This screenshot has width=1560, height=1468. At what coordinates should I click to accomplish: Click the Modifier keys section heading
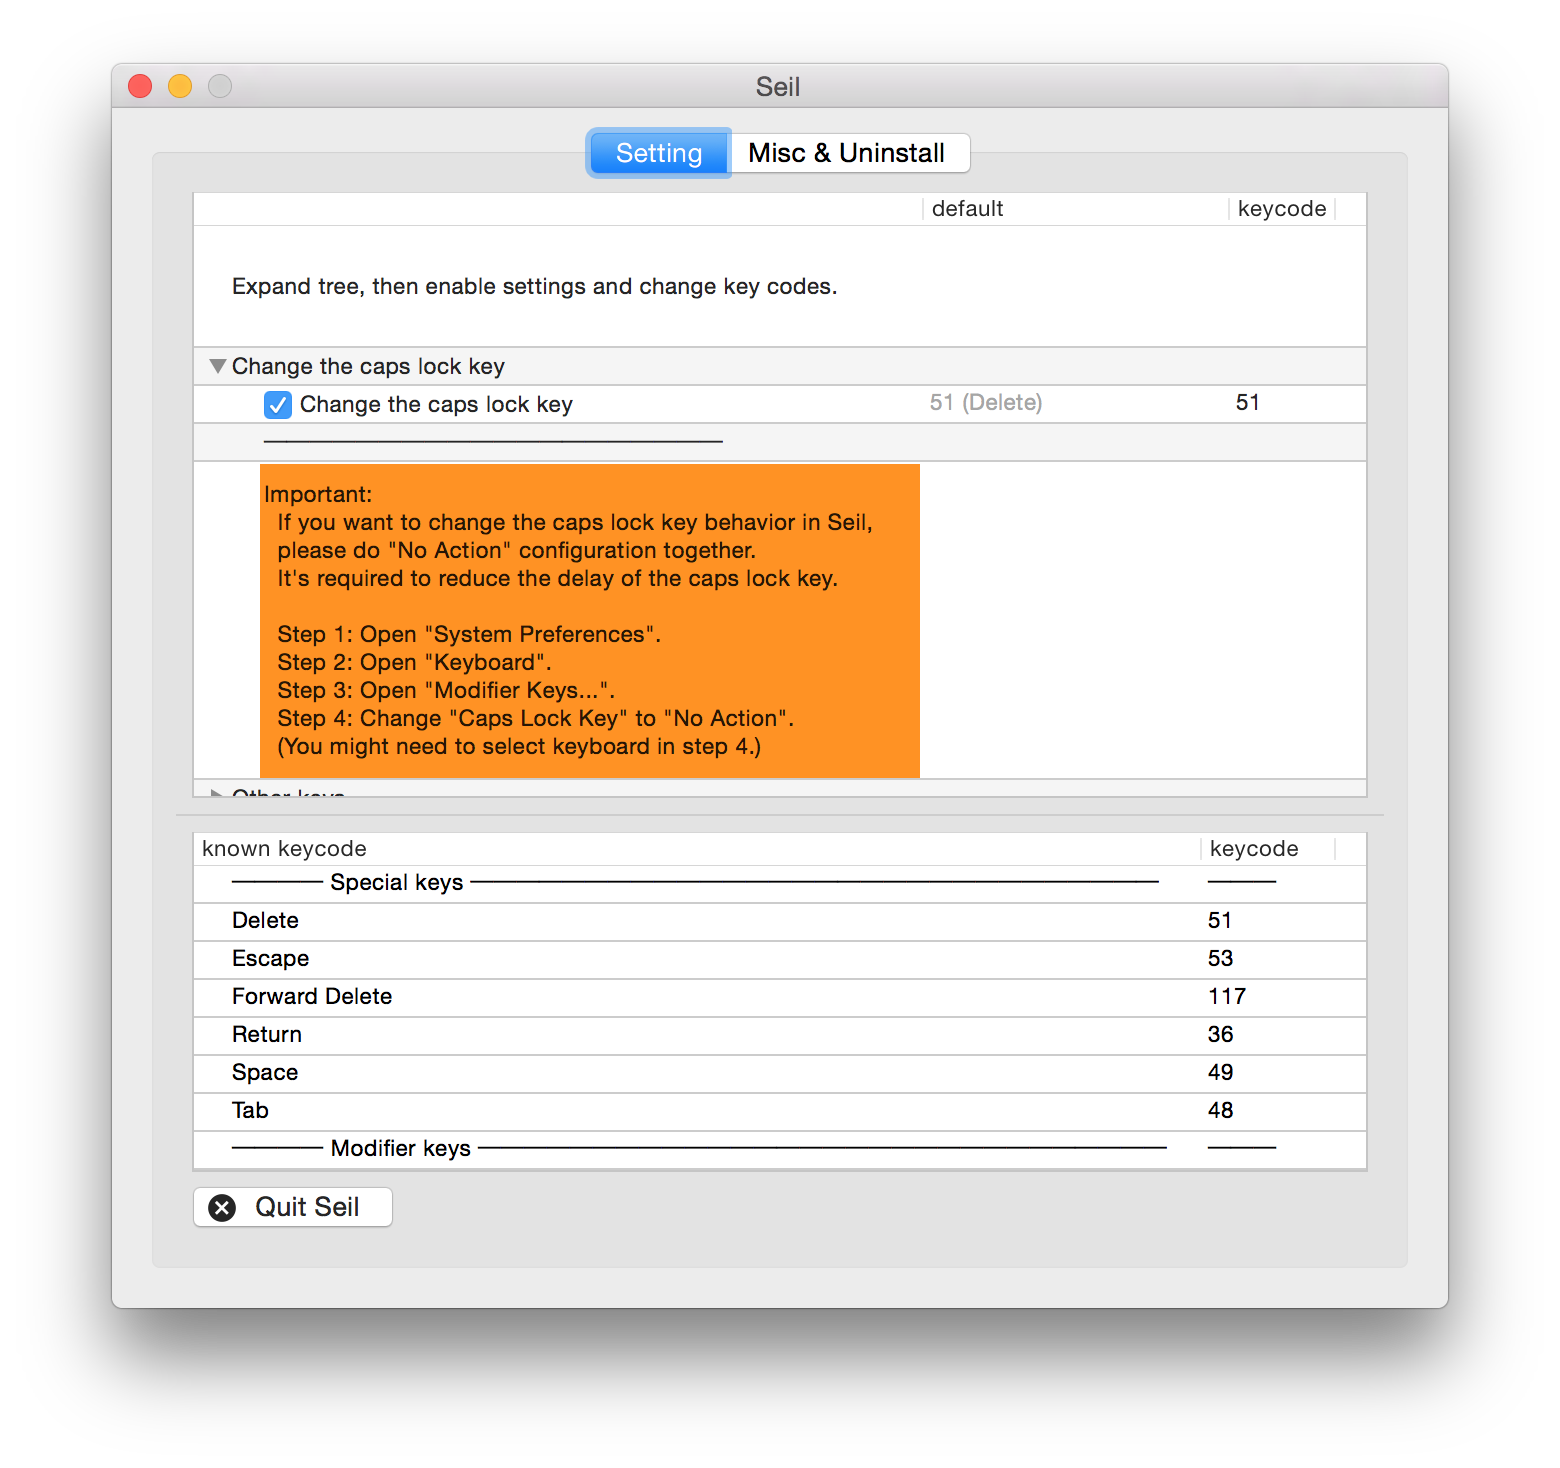400,1149
